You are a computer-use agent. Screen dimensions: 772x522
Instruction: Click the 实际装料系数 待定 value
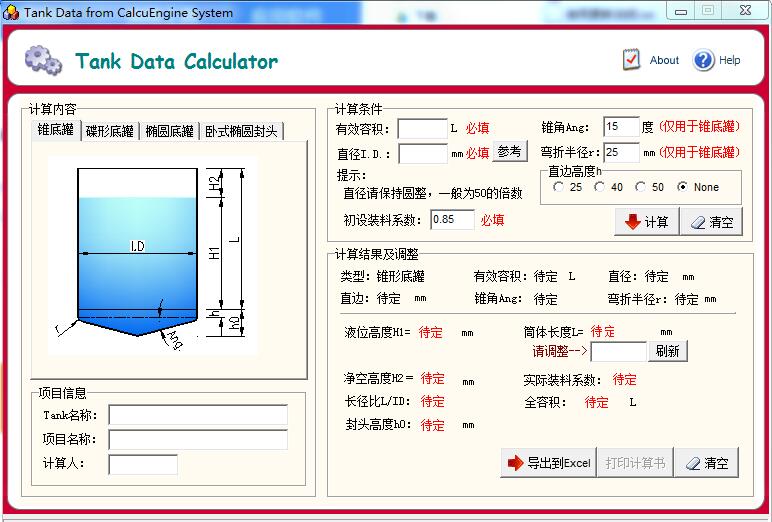(624, 379)
